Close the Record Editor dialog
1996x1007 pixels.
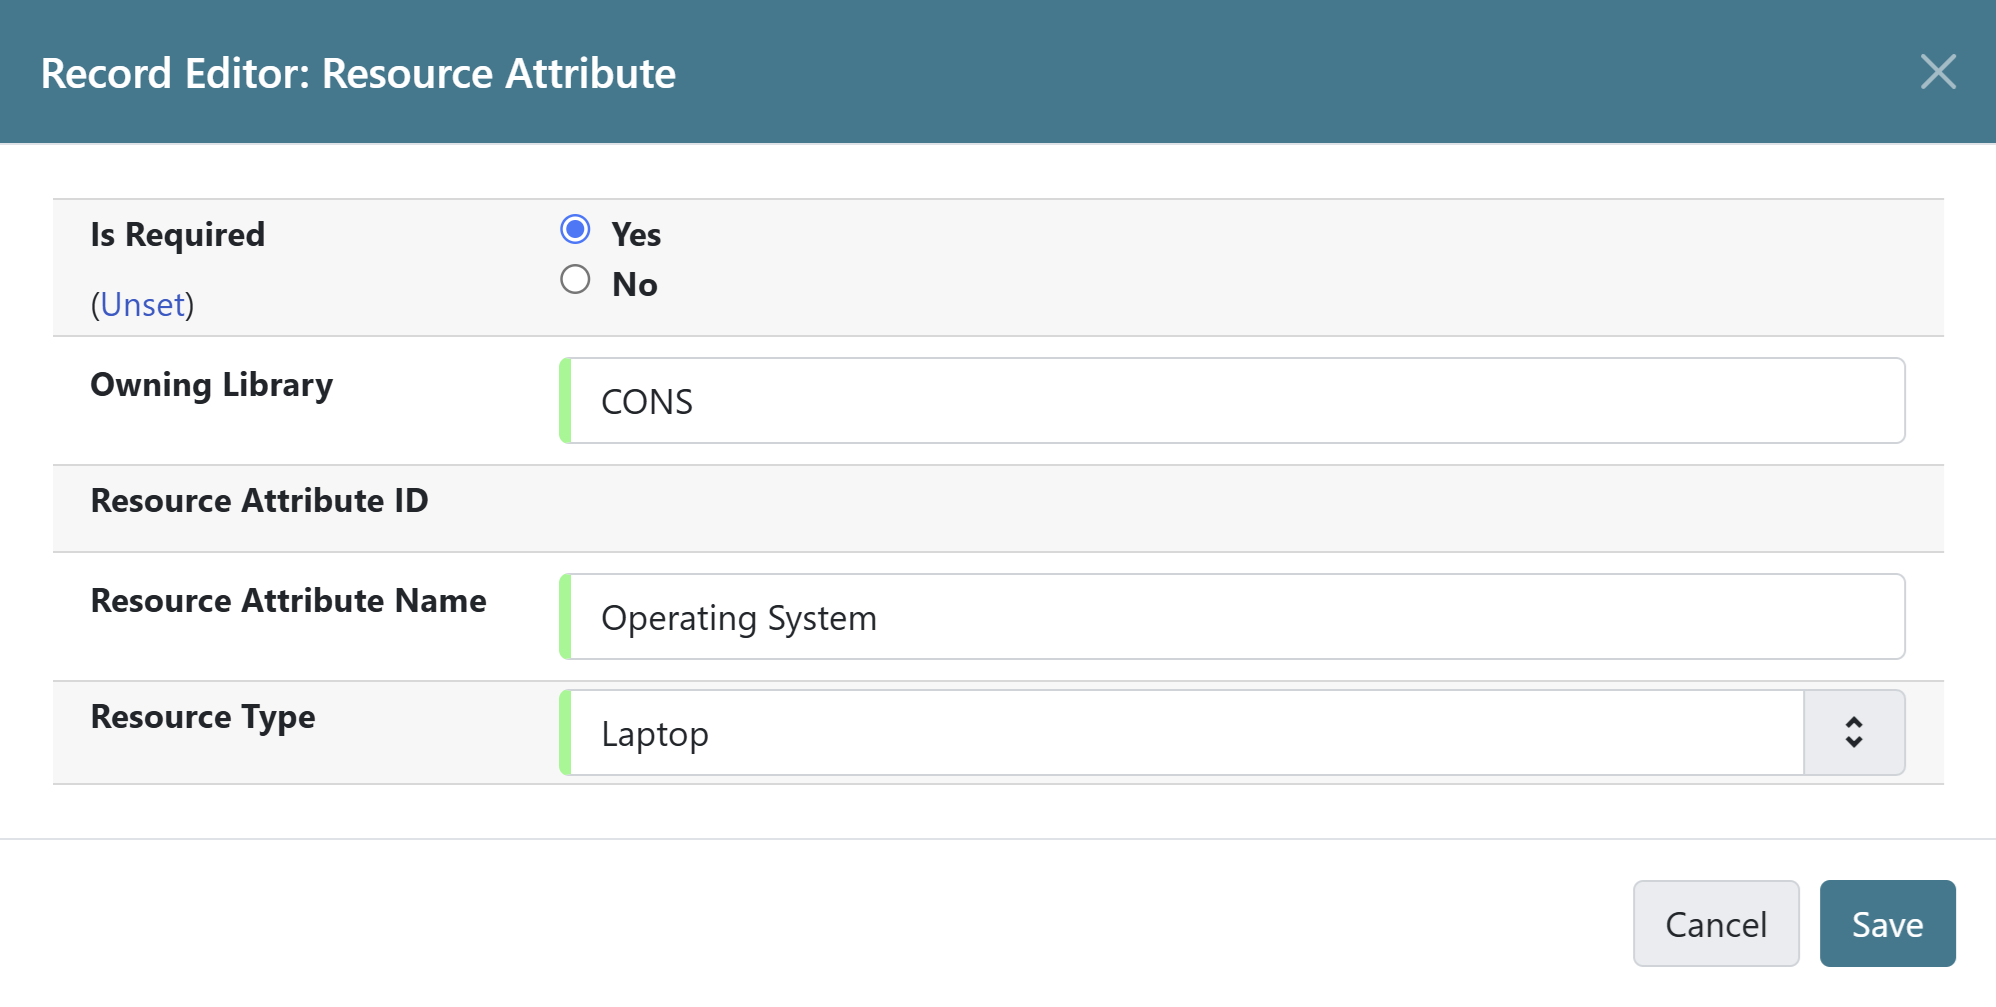click(x=1938, y=71)
